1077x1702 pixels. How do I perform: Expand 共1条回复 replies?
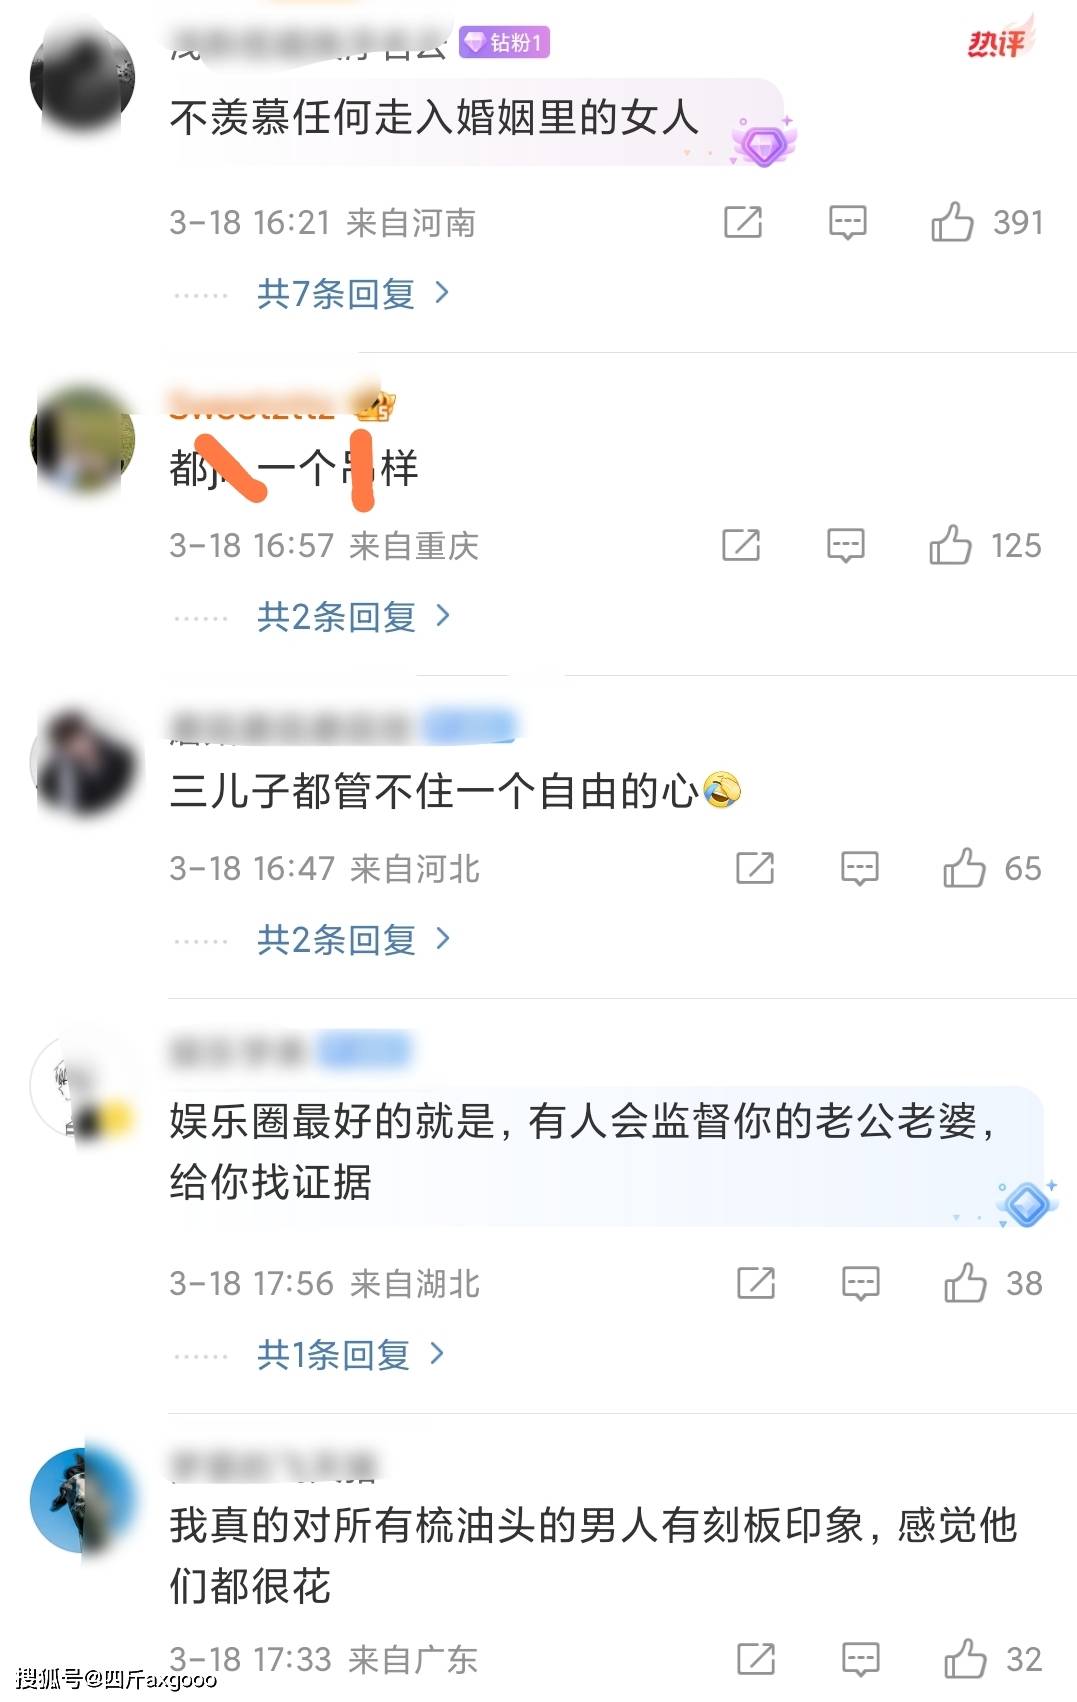coord(350,1354)
